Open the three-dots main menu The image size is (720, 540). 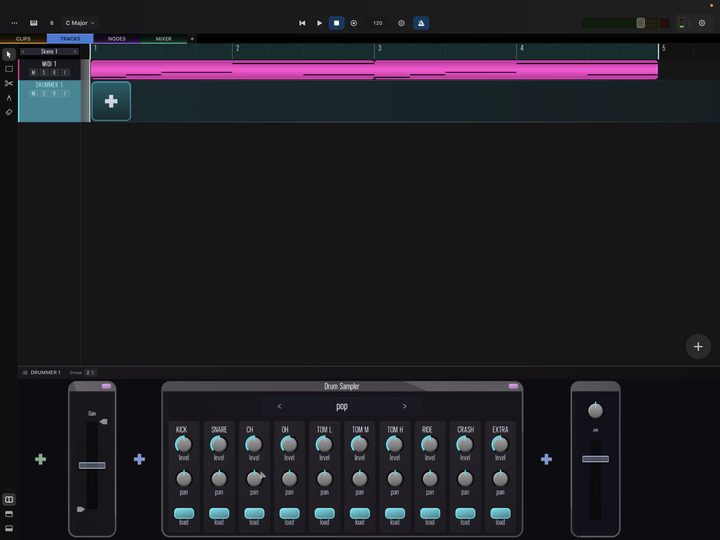14,23
